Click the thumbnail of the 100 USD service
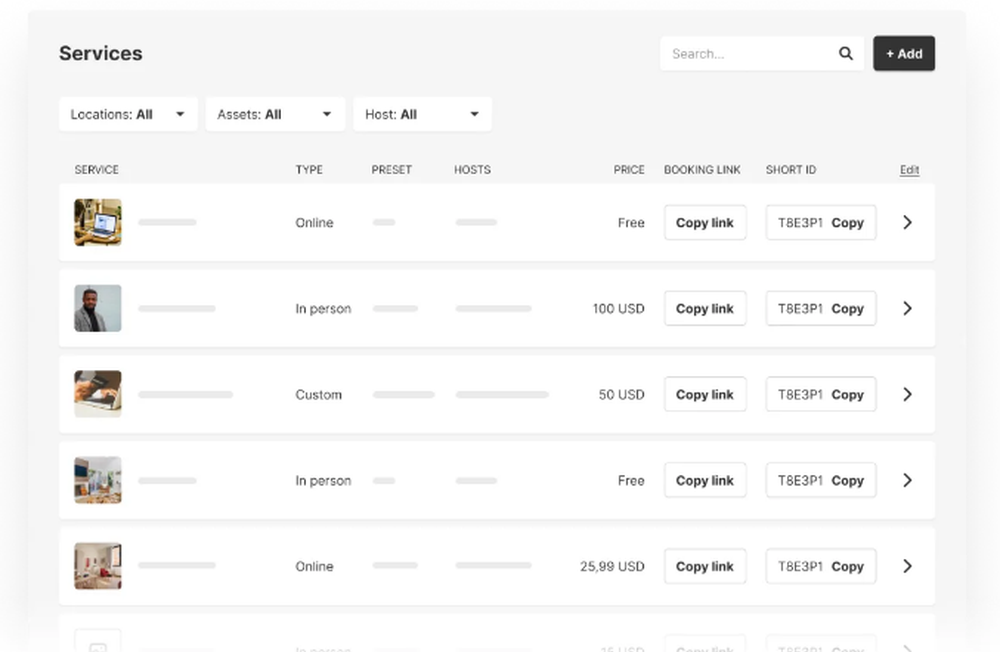1000x652 pixels. (97, 308)
